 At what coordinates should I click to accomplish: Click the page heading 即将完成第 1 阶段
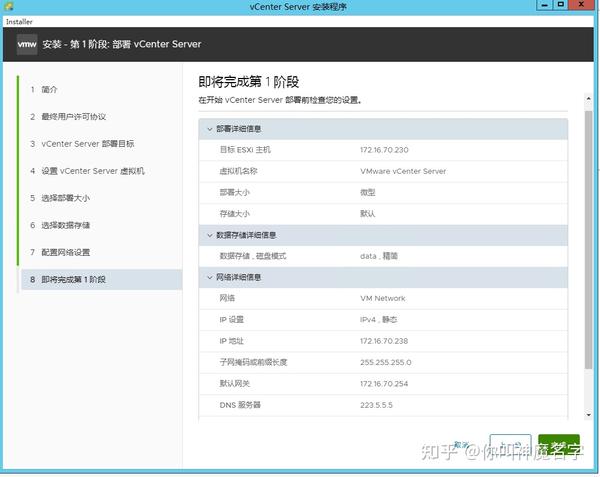249,82
